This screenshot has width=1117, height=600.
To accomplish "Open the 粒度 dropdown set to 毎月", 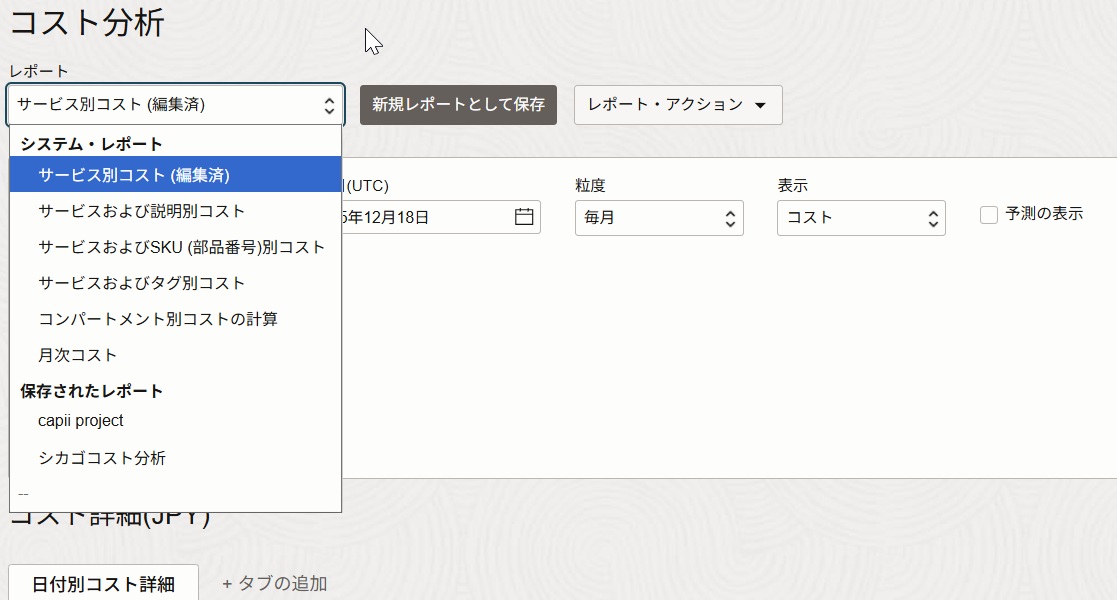I will (x=658, y=217).
